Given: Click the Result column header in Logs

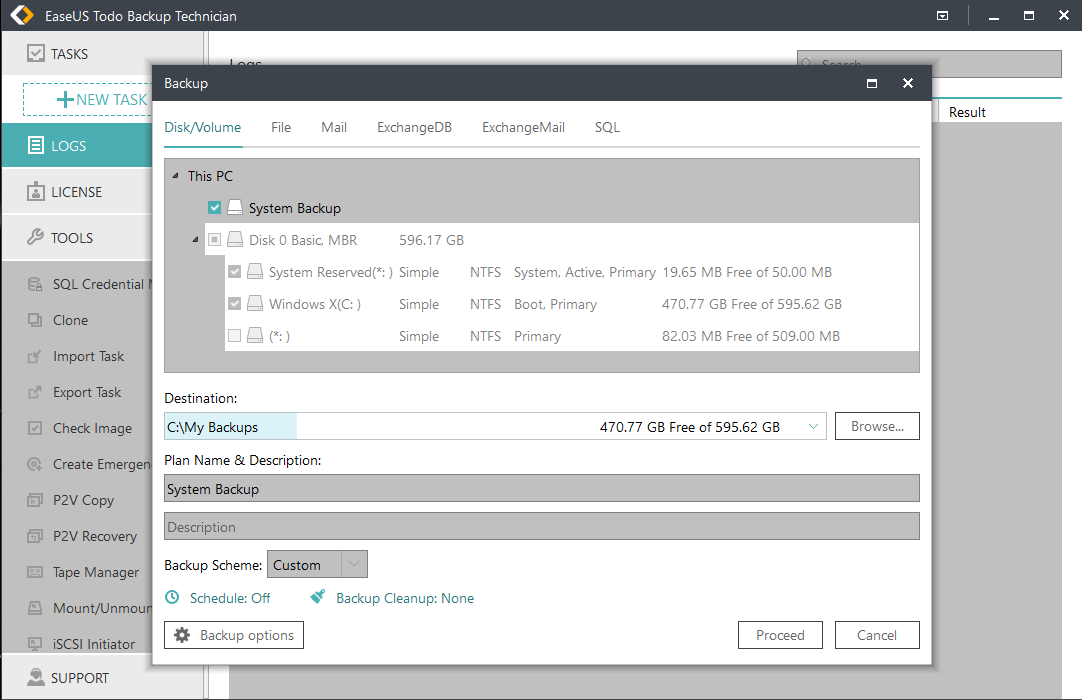Looking at the screenshot, I should [x=967, y=112].
